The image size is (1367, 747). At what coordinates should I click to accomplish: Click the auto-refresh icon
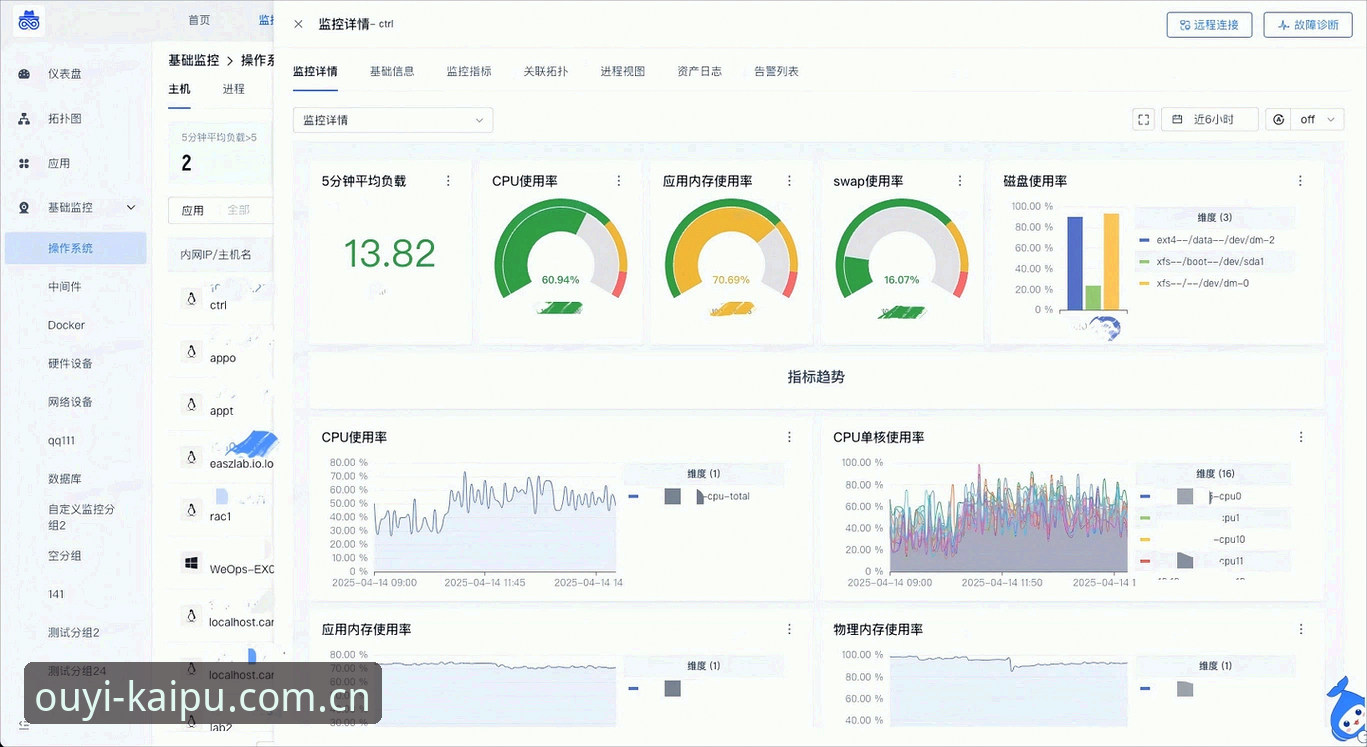coord(1279,119)
